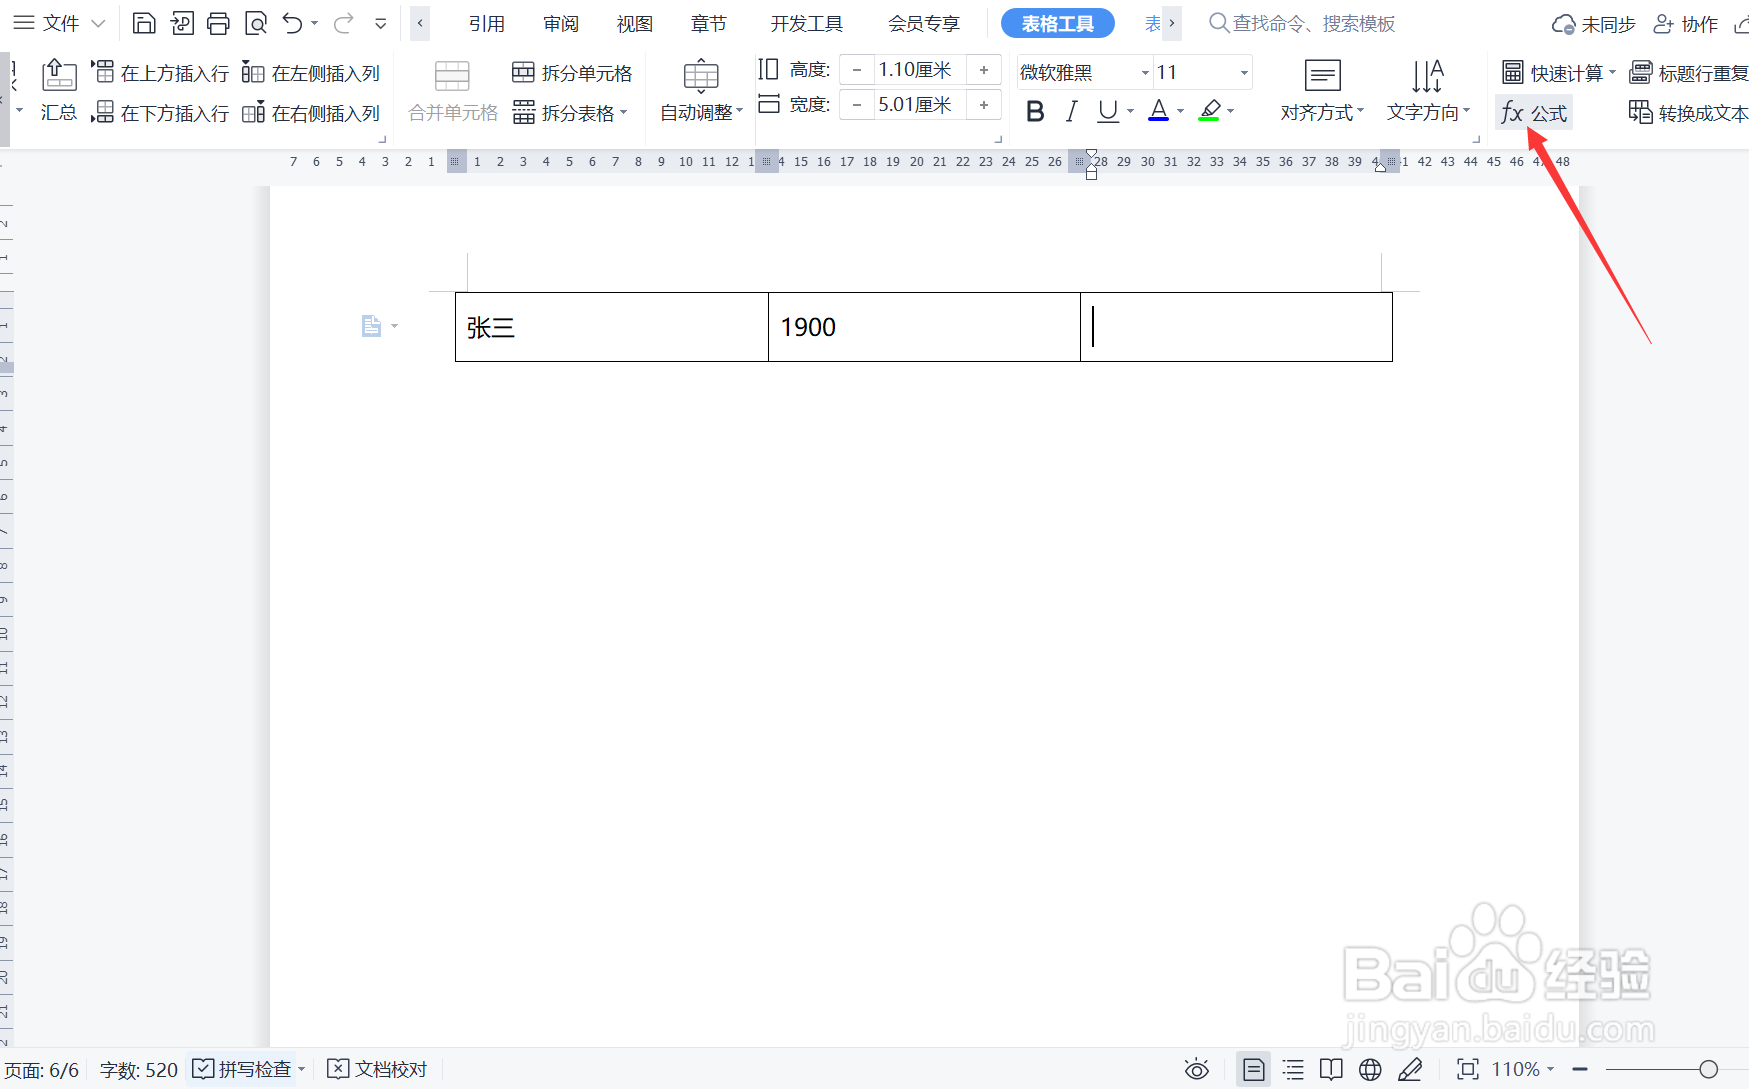Screen dimensions: 1749x1089
Task: Apply the highlight color pen
Action: pos(1209,111)
